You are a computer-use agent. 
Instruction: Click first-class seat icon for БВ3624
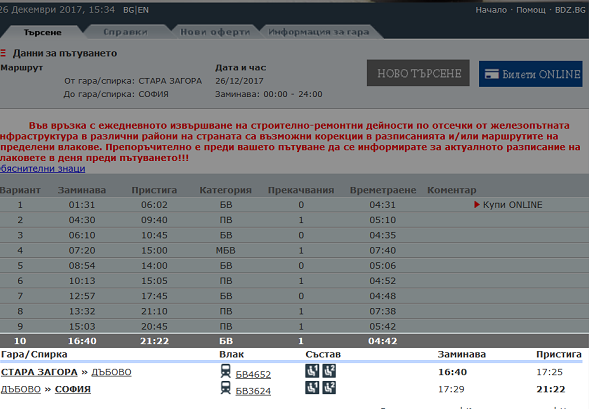312,388
